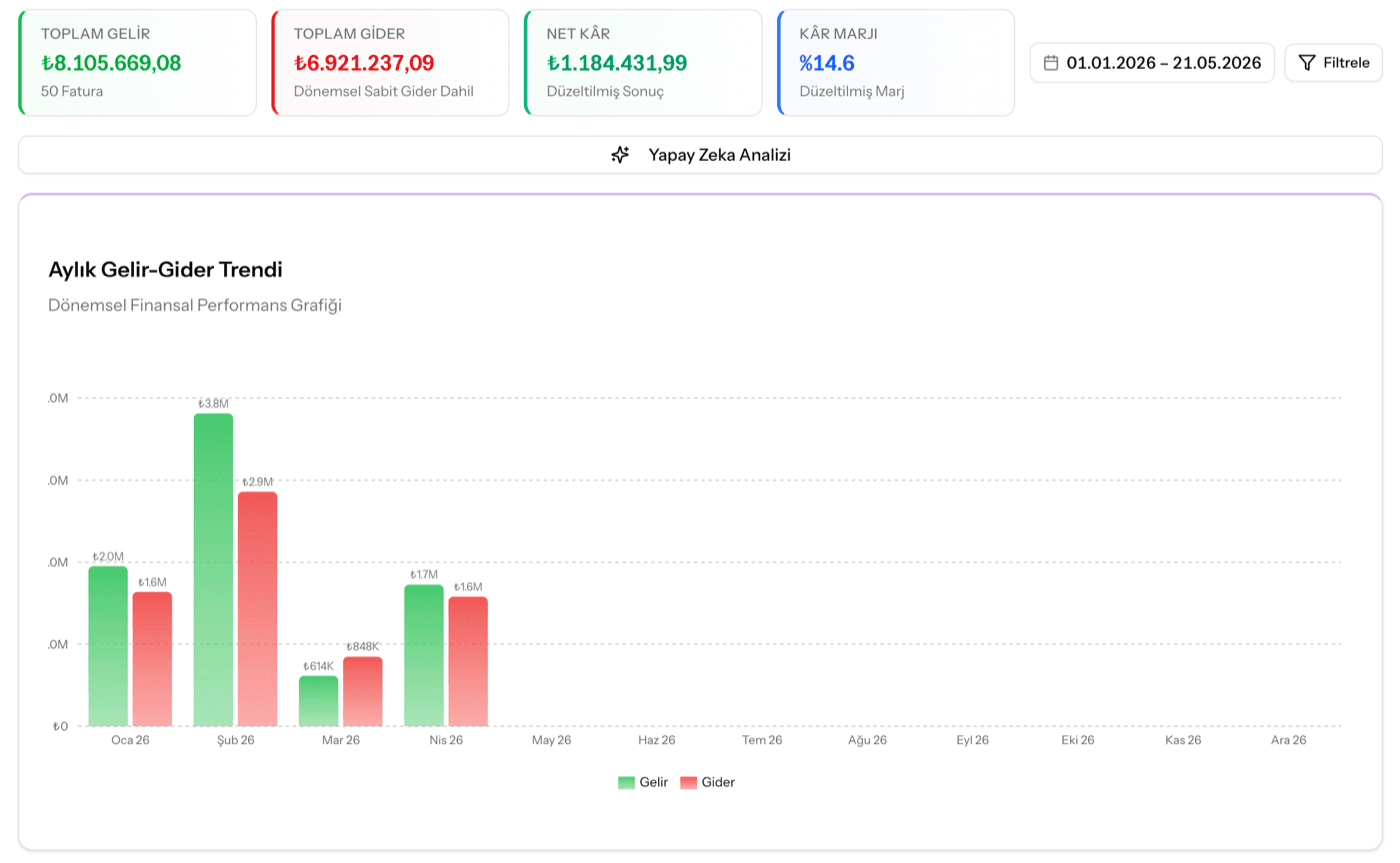This screenshot has height=863, width=1400.
Task: Click the ₺8.105.669,08 total income value
Action: click(x=111, y=63)
